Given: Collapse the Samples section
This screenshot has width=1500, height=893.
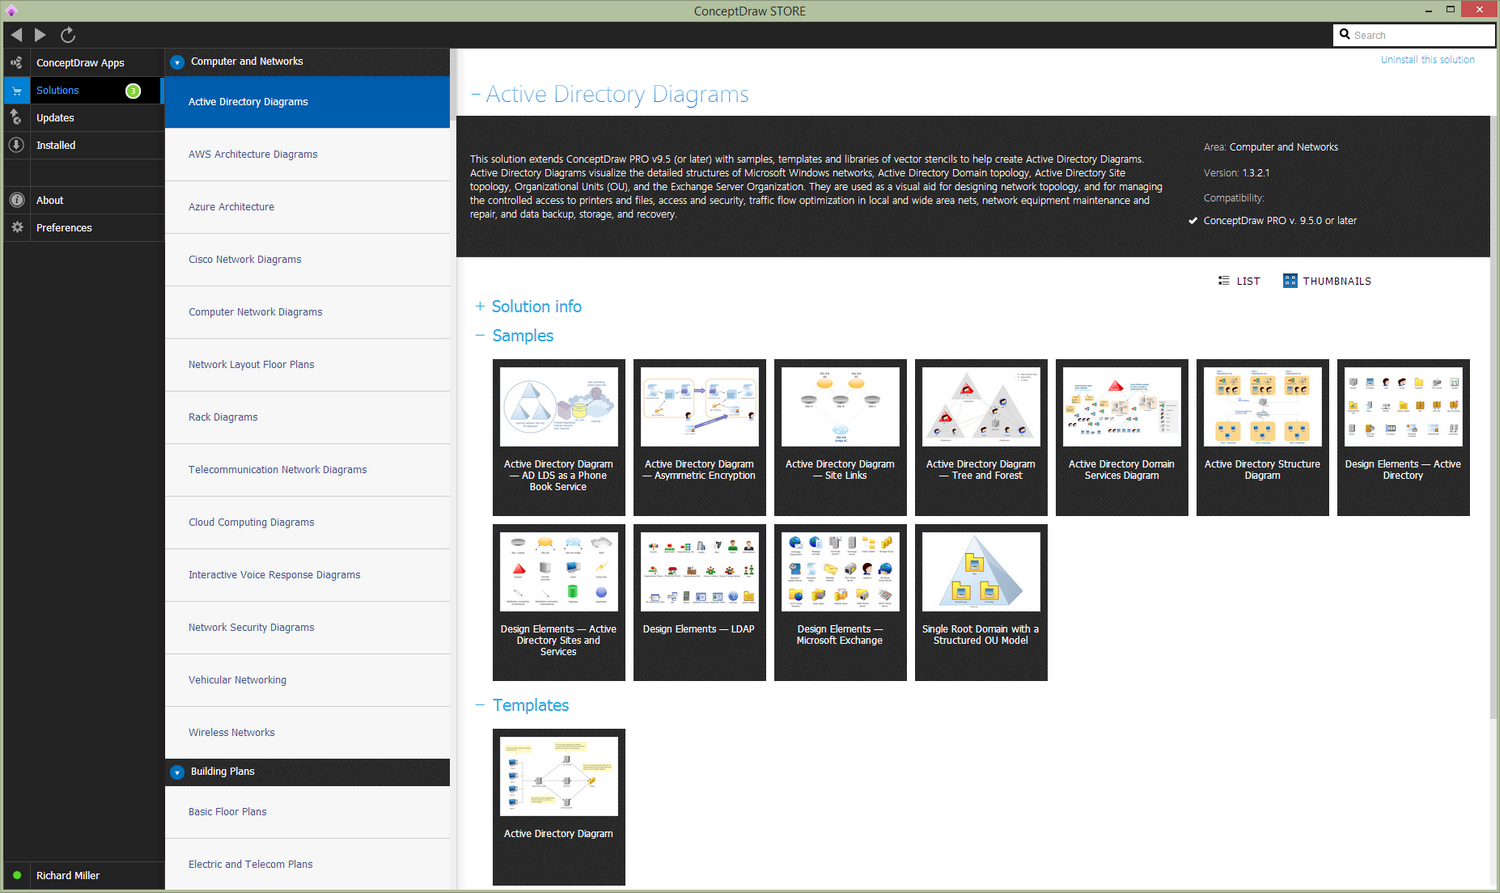Looking at the screenshot, I should point(480,336).
